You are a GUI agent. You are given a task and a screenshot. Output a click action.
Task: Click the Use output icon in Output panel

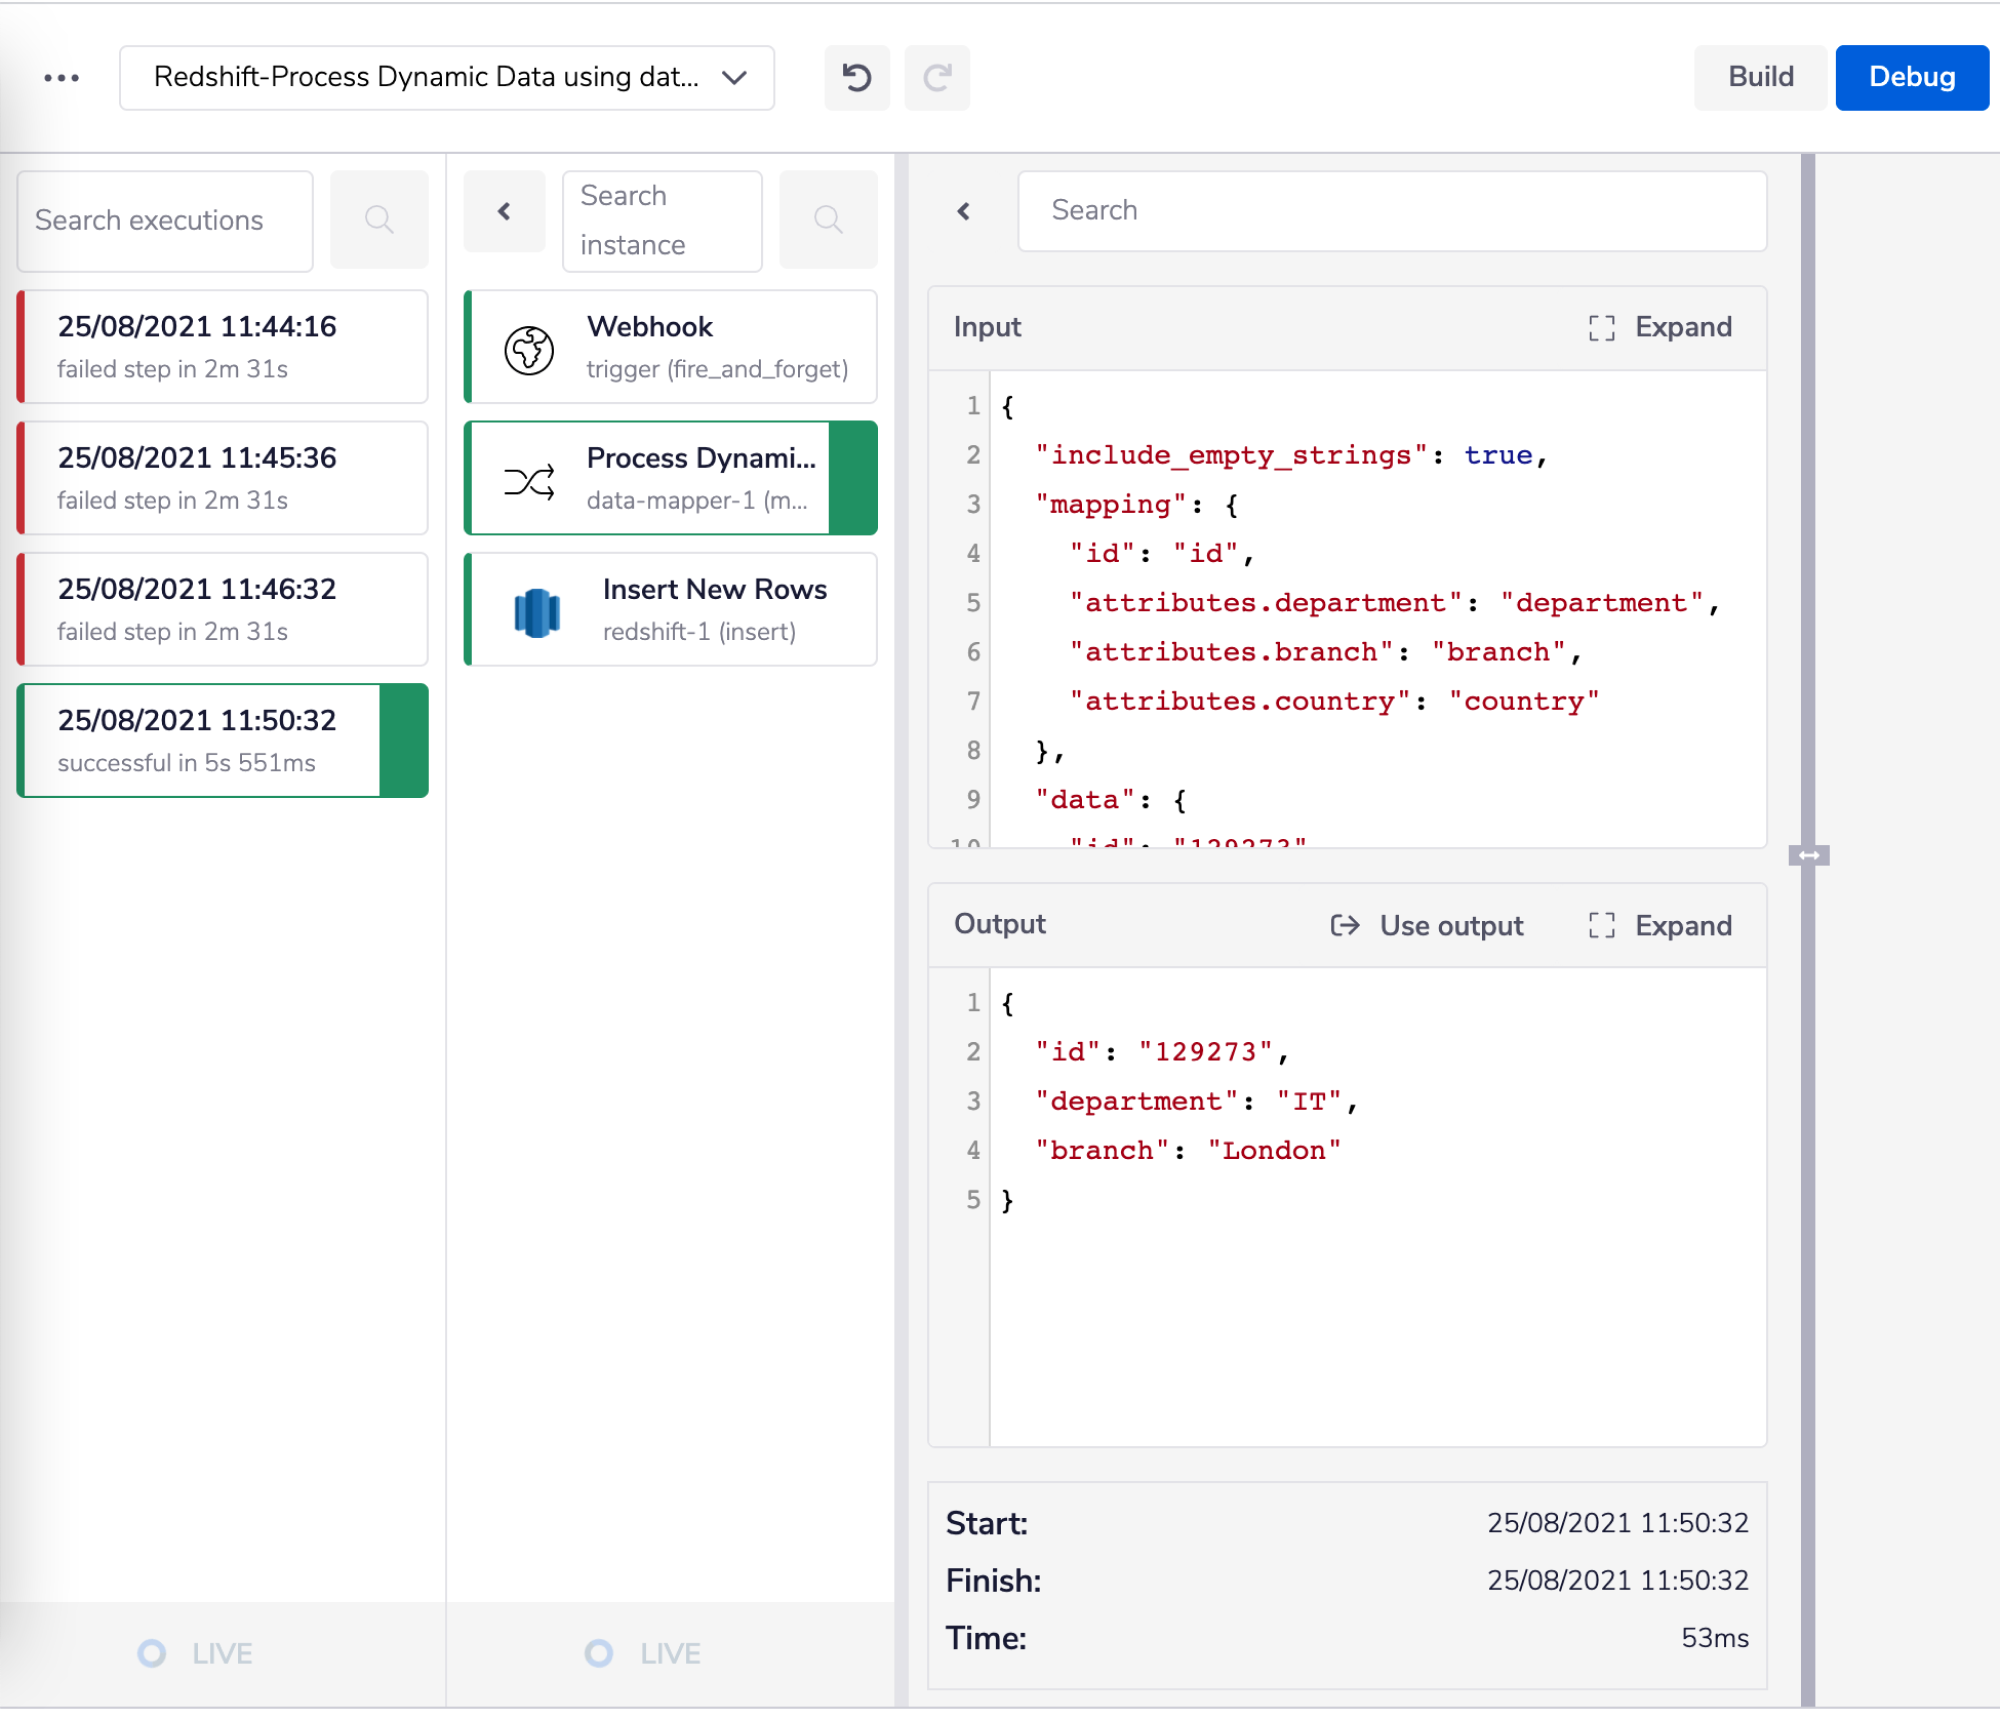point(1345,925)
